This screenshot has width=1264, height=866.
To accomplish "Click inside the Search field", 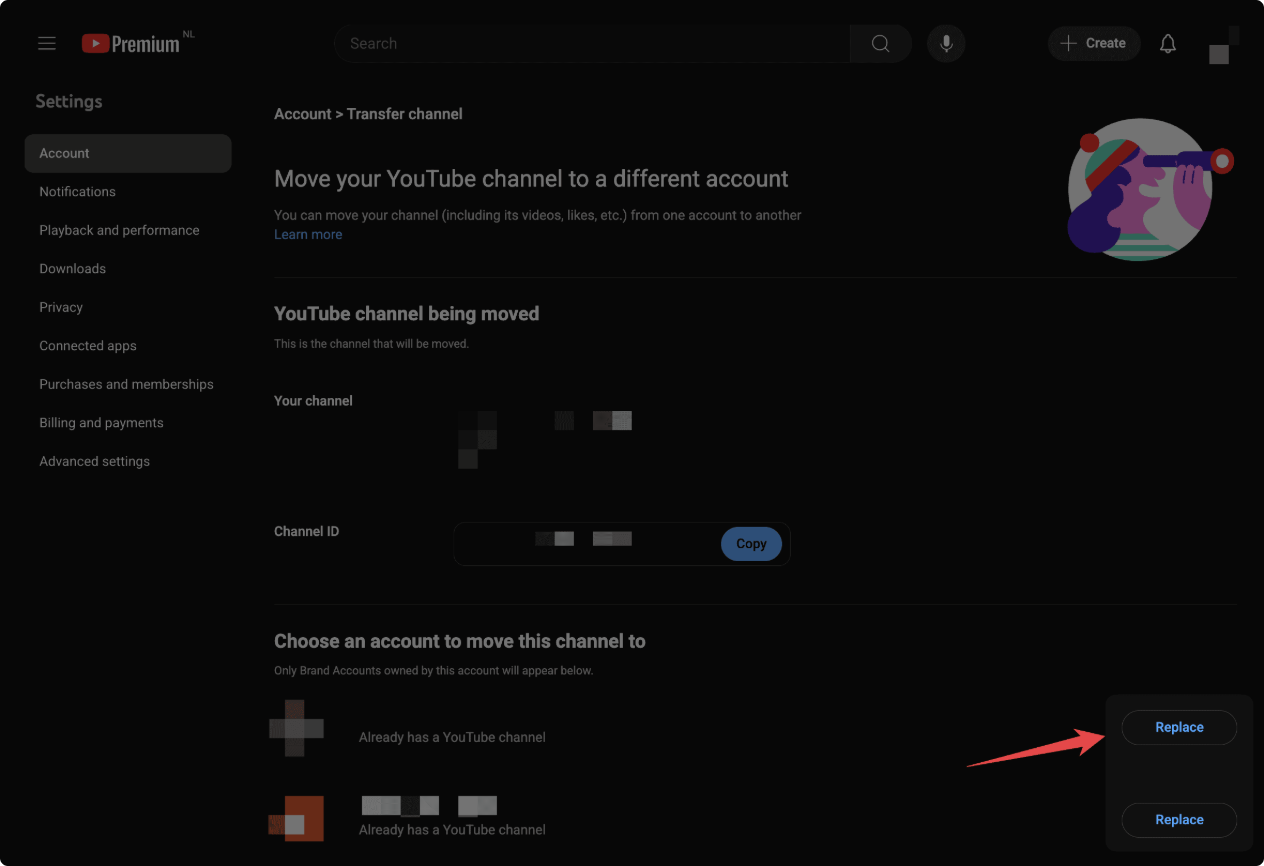I will point(590,44).
